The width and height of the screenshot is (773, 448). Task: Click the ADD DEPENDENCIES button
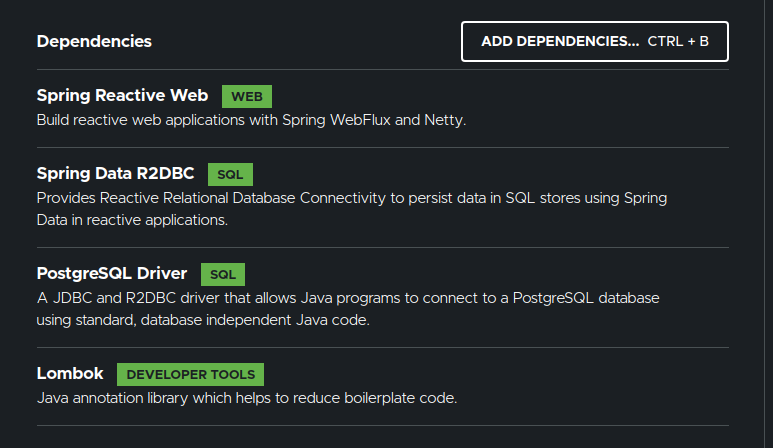pyautogui.click(x=559, y=42)
